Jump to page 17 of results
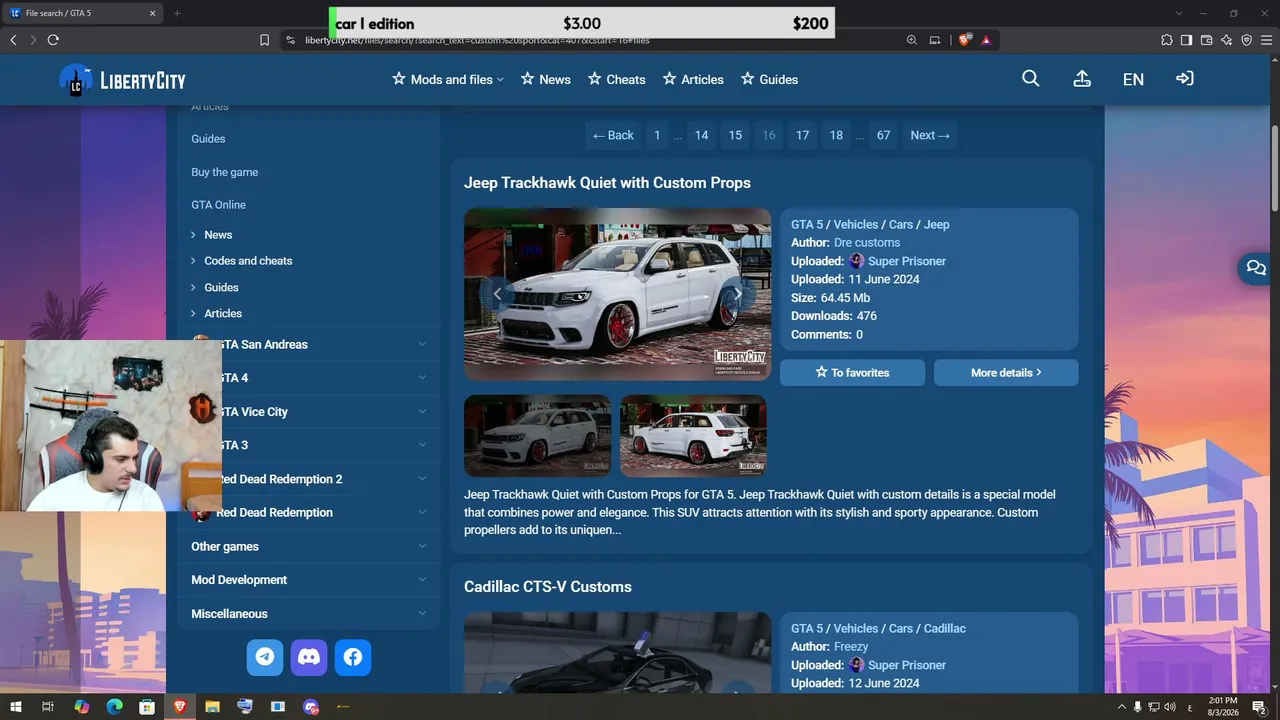The width and height of the screenshot is (1280, 720). coord(802,135)
